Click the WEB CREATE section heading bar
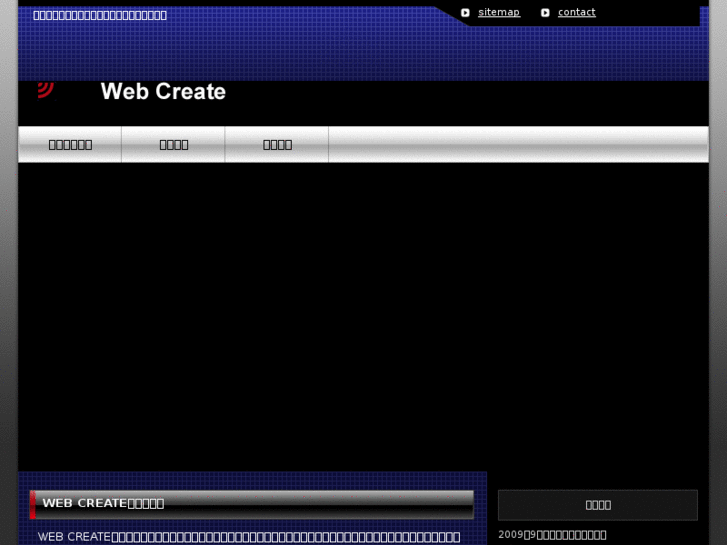 point(252,504)
